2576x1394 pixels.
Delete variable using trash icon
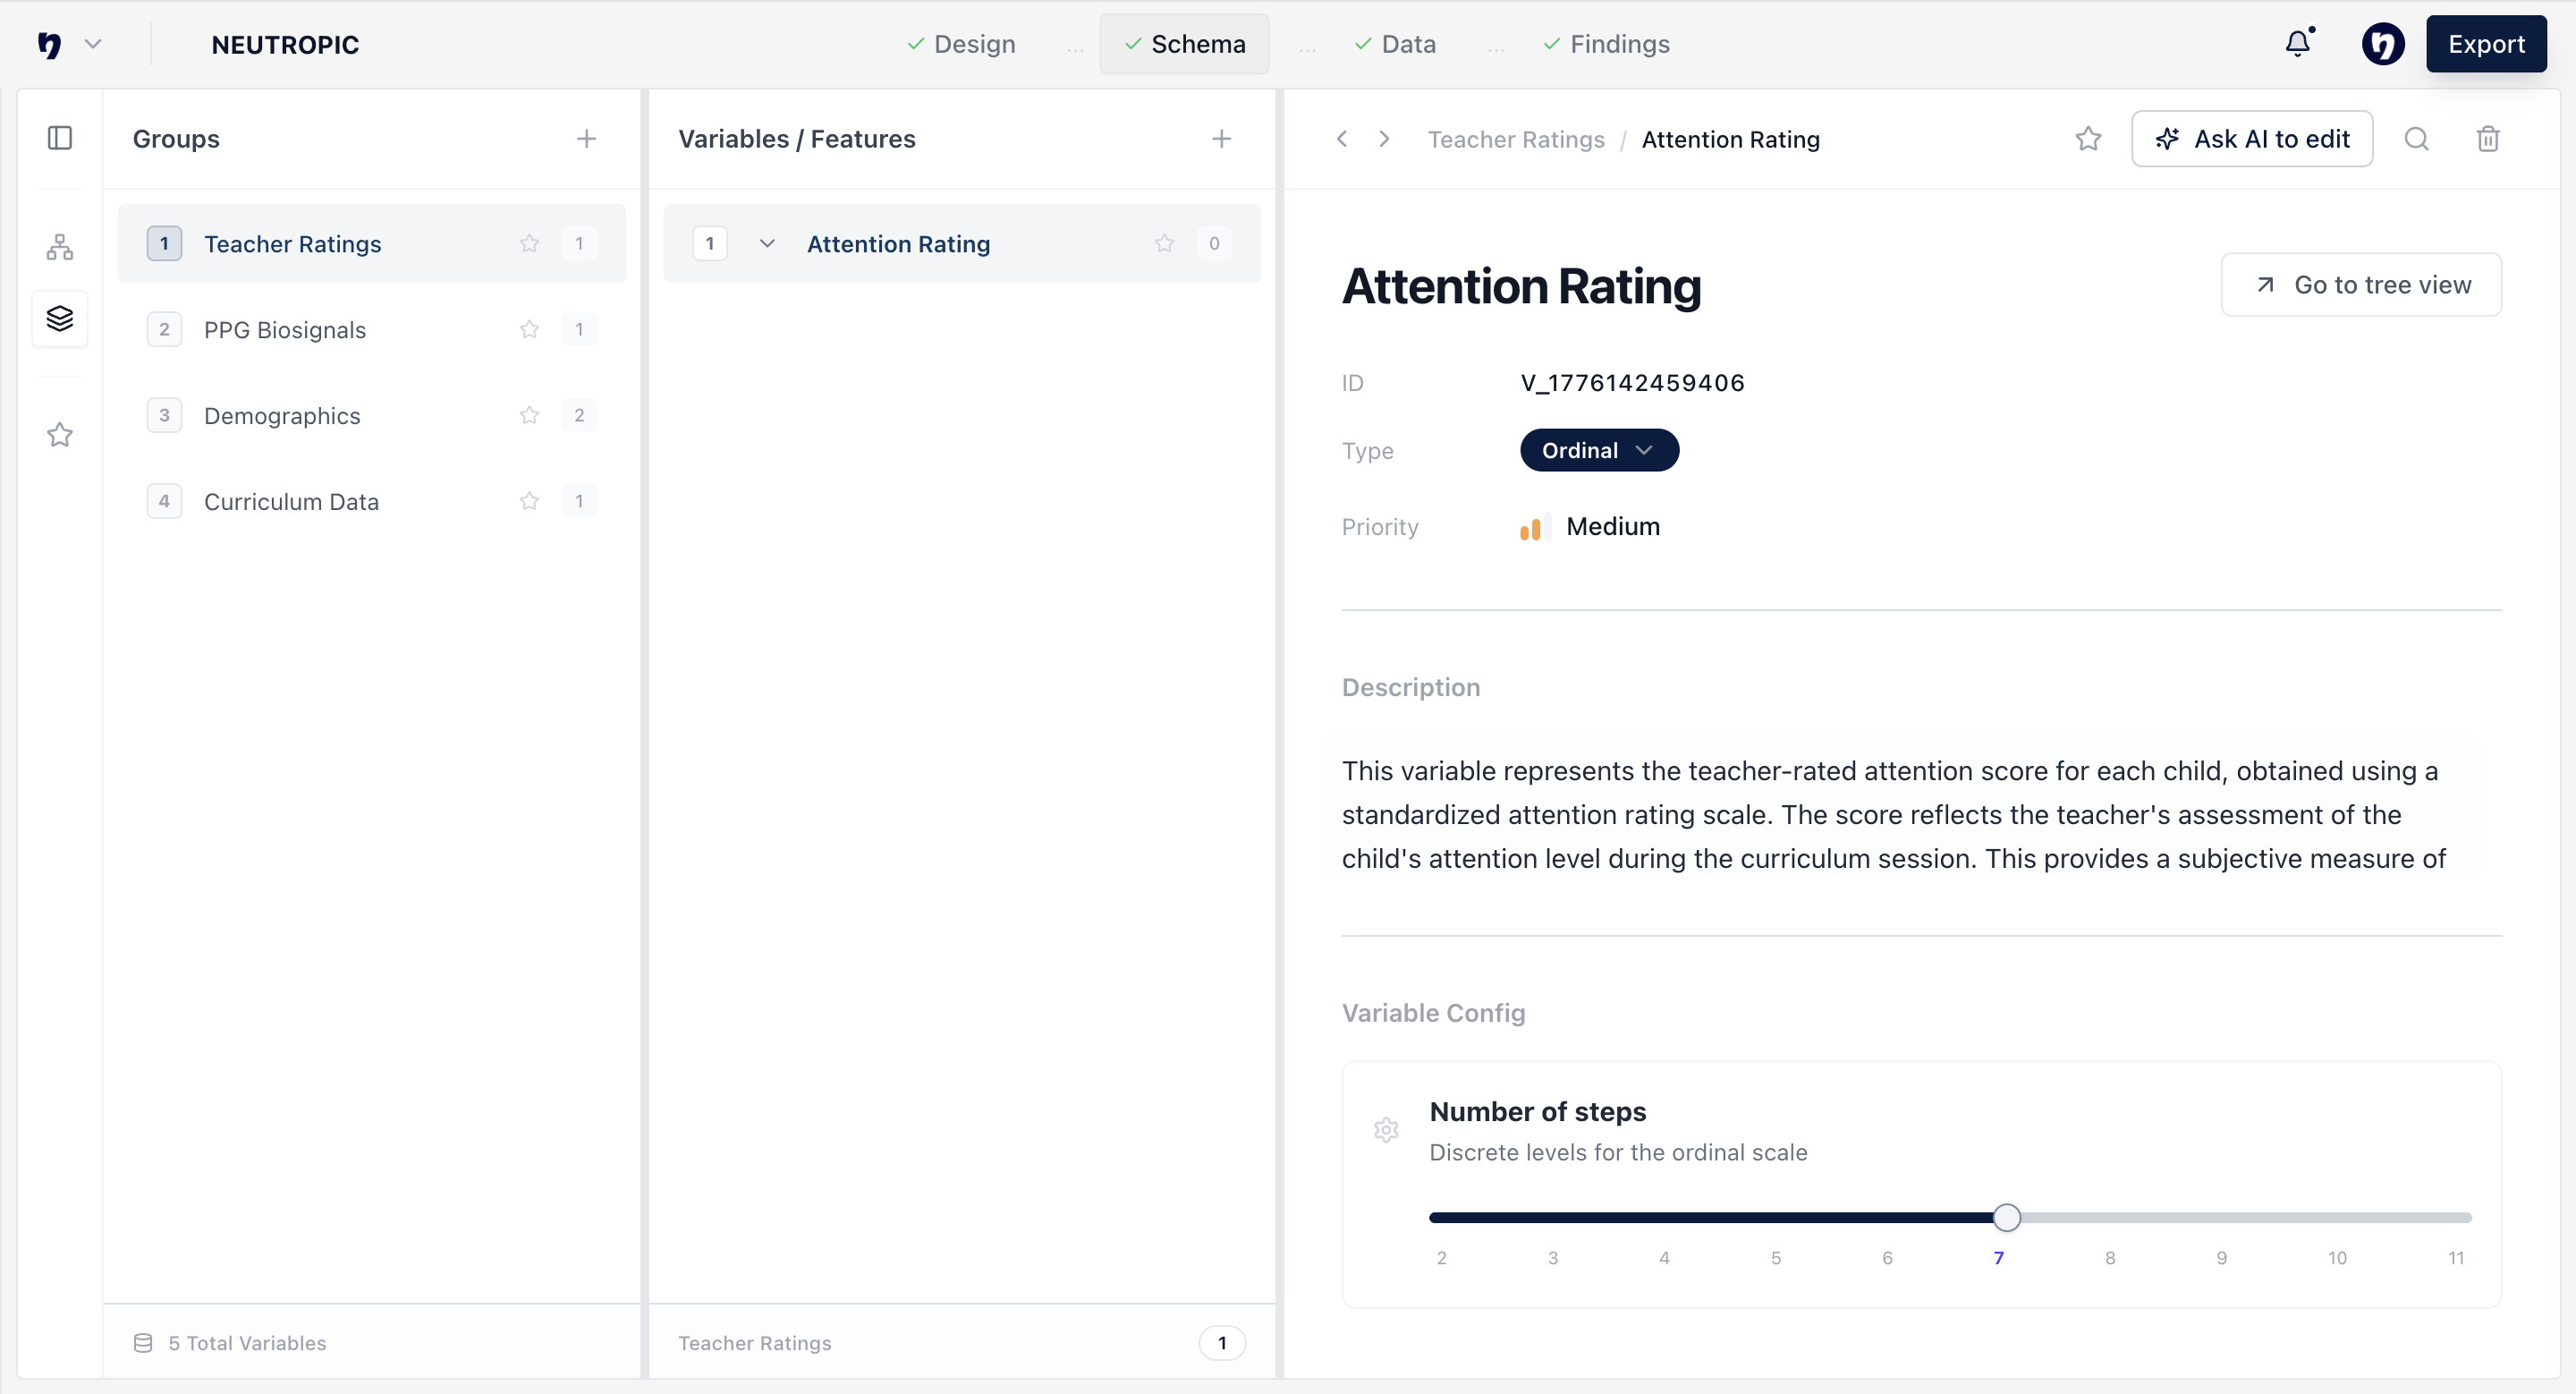click(2488, 139)
